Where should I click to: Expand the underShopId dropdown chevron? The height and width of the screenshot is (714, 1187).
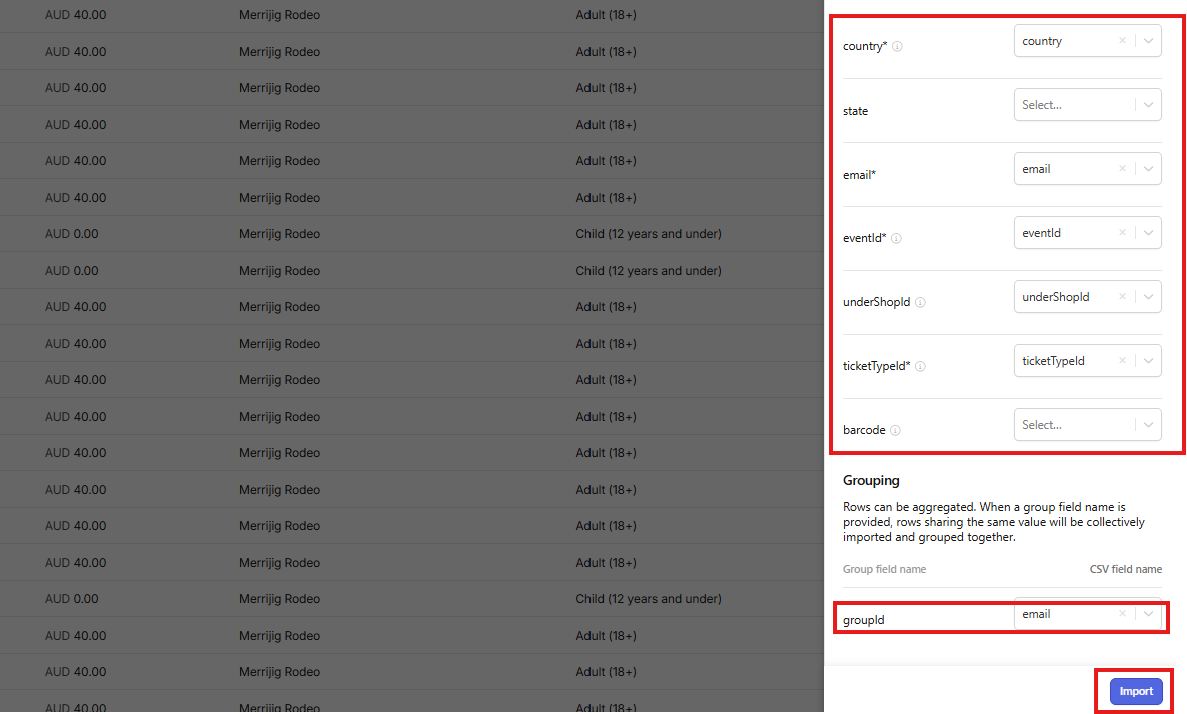[x=1148, y=297]
